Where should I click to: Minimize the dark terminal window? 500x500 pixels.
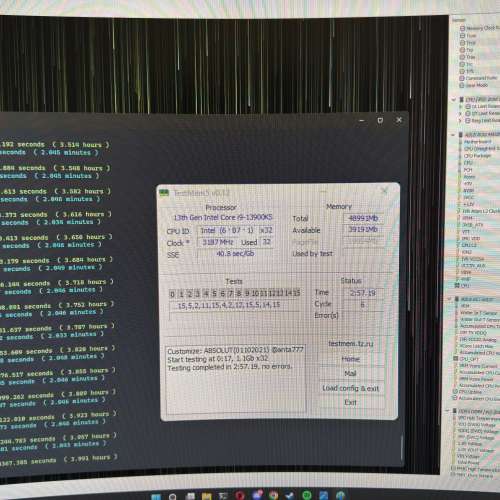(x=361, y=120)
